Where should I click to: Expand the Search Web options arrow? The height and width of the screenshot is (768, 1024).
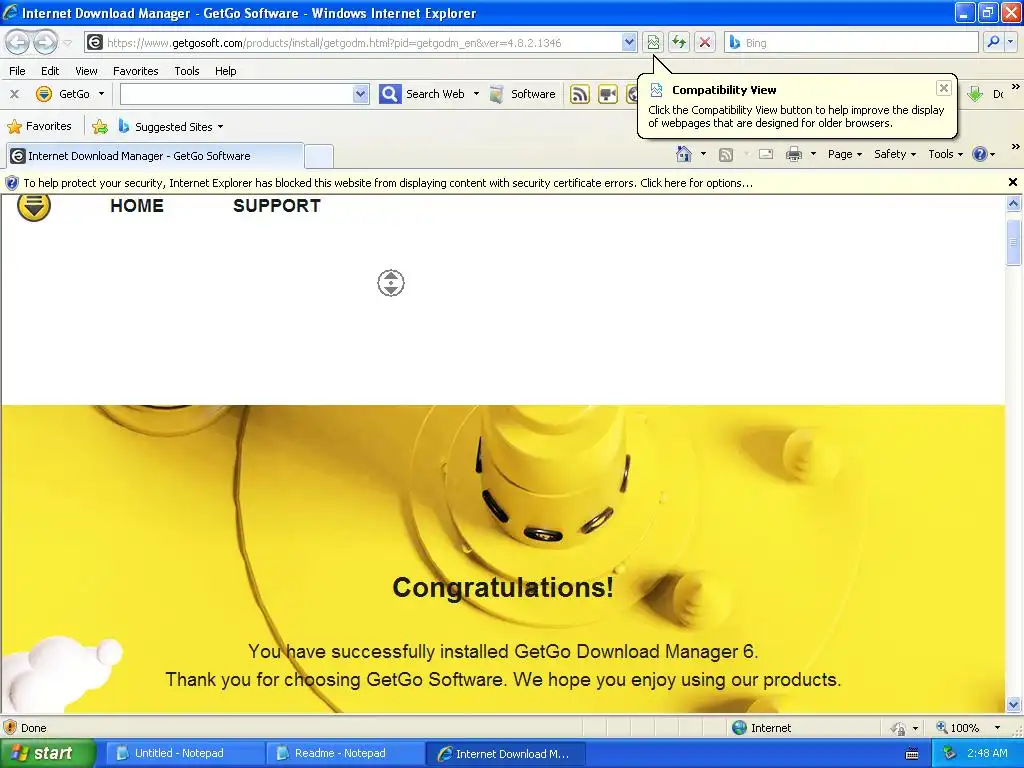[x=476, y=94]
